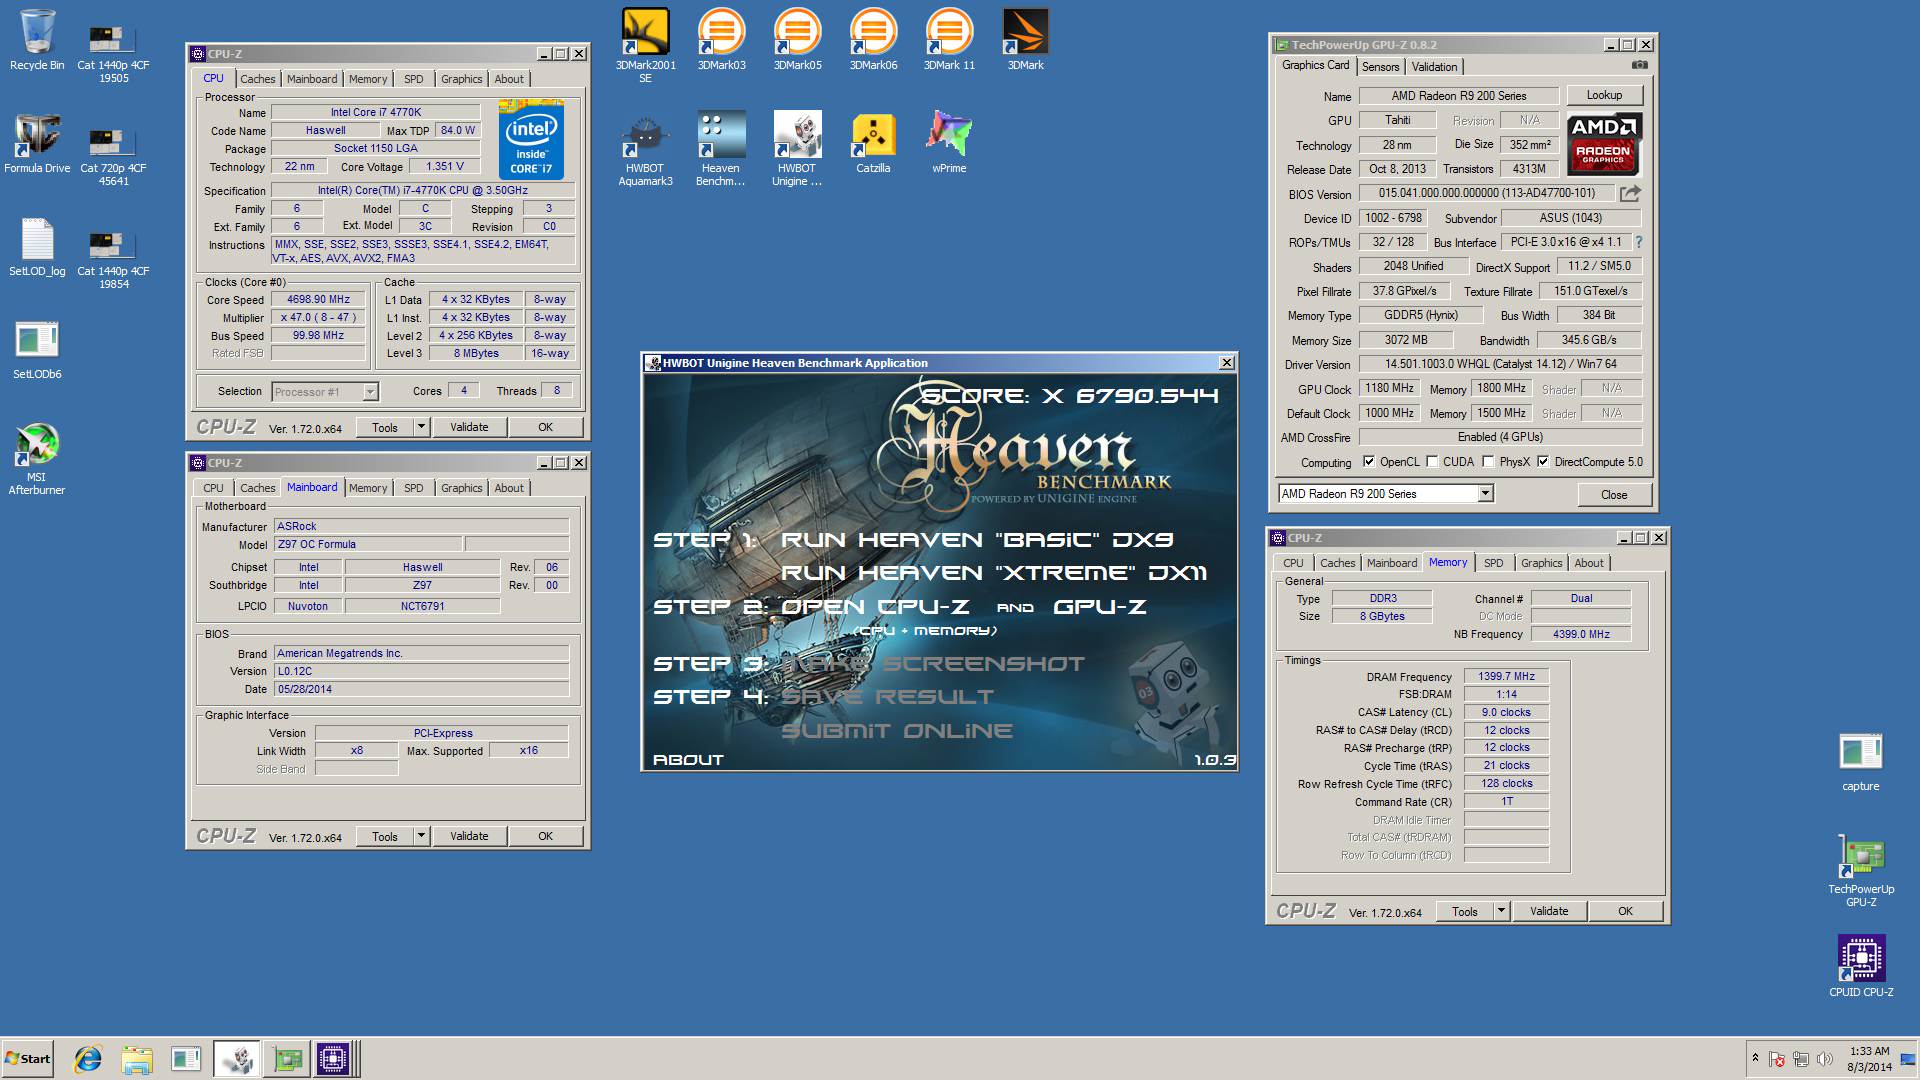The height and width of the screenshot is (1080, 1920).
Task: Toggle the OpenCL checkbox in GPU-Z
Action: pos(1369,462)
